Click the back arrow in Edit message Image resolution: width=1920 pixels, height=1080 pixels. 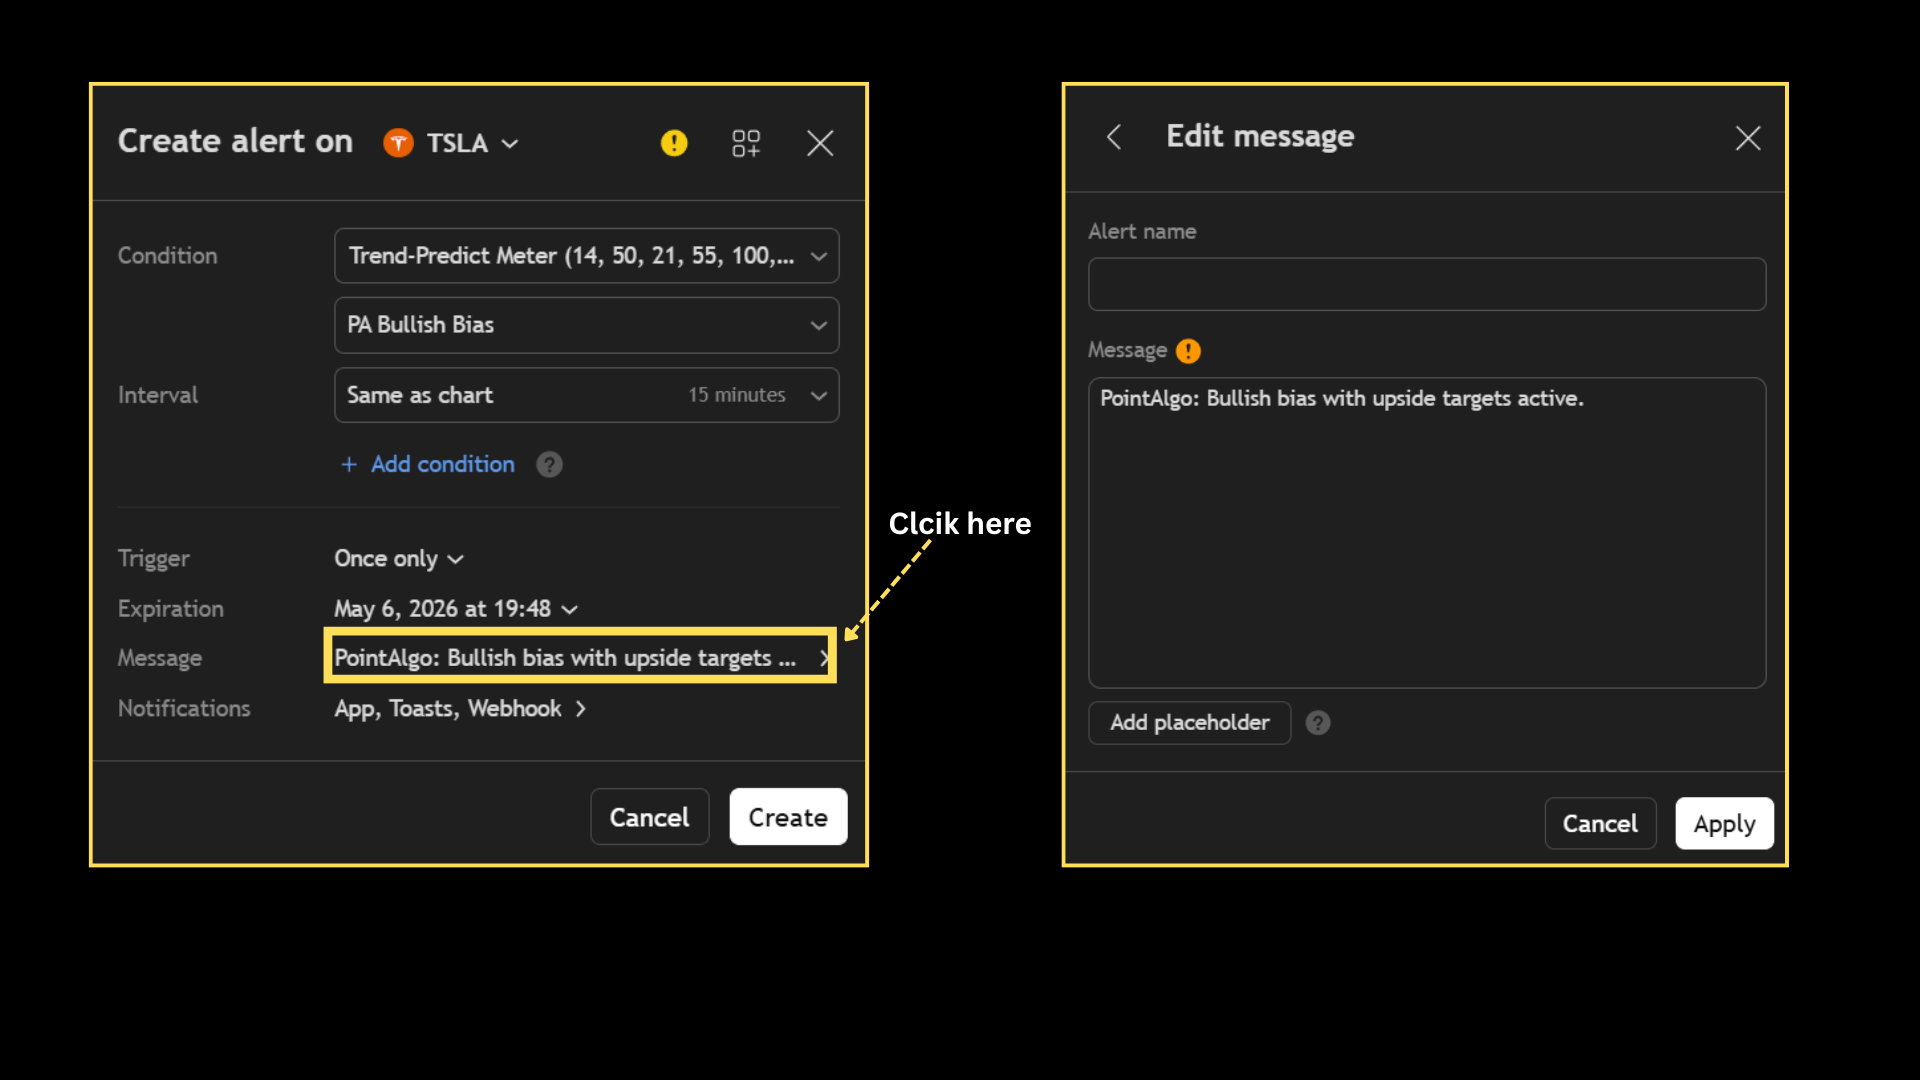click(1114, 137)
